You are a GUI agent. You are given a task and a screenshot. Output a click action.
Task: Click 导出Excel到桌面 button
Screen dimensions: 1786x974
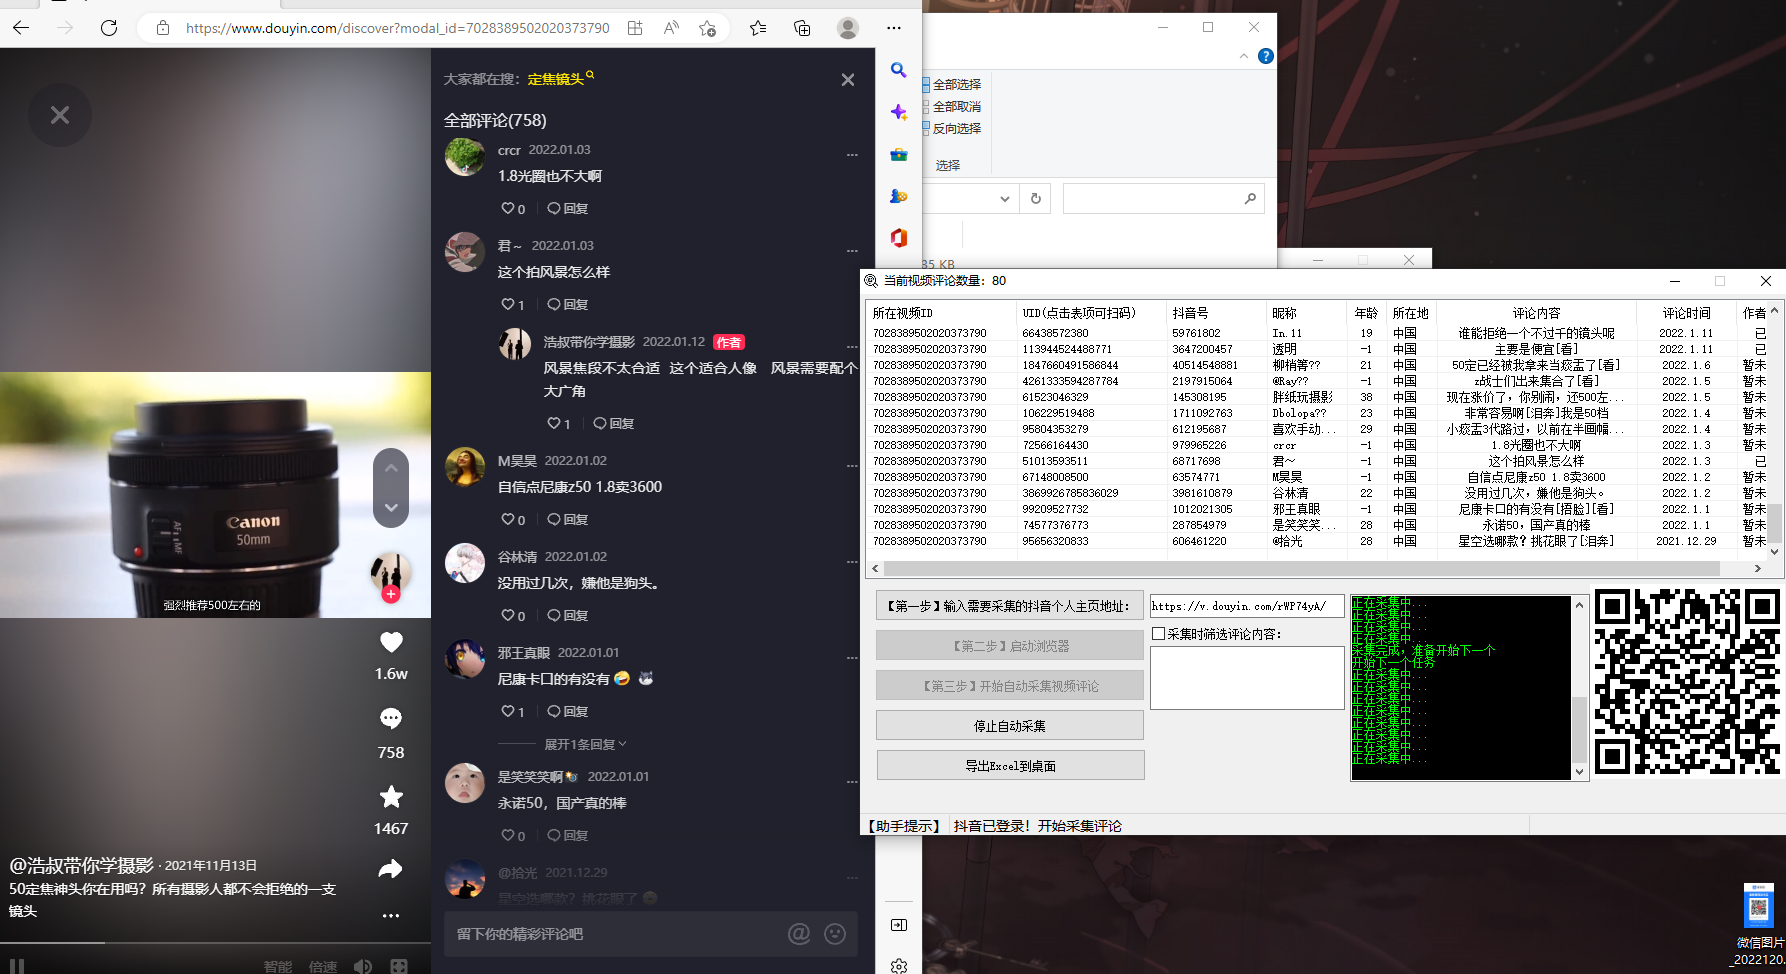click(1010, 766)
